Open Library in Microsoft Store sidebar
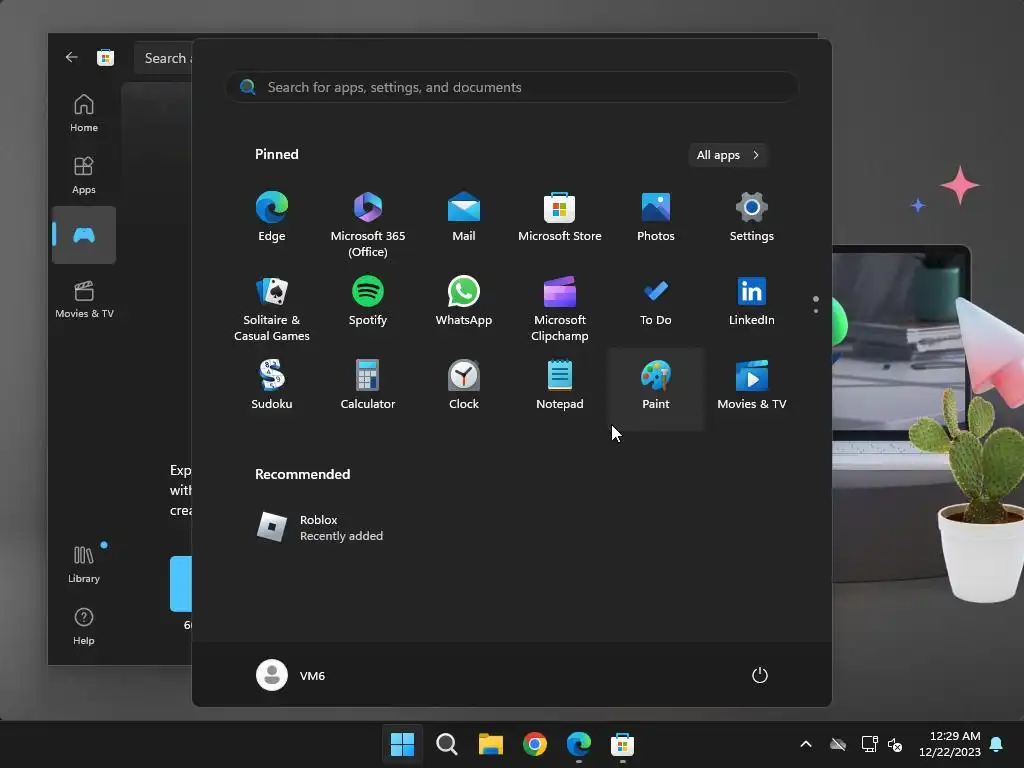Viewport: 1024px width, 768px height. coord(84,564)
